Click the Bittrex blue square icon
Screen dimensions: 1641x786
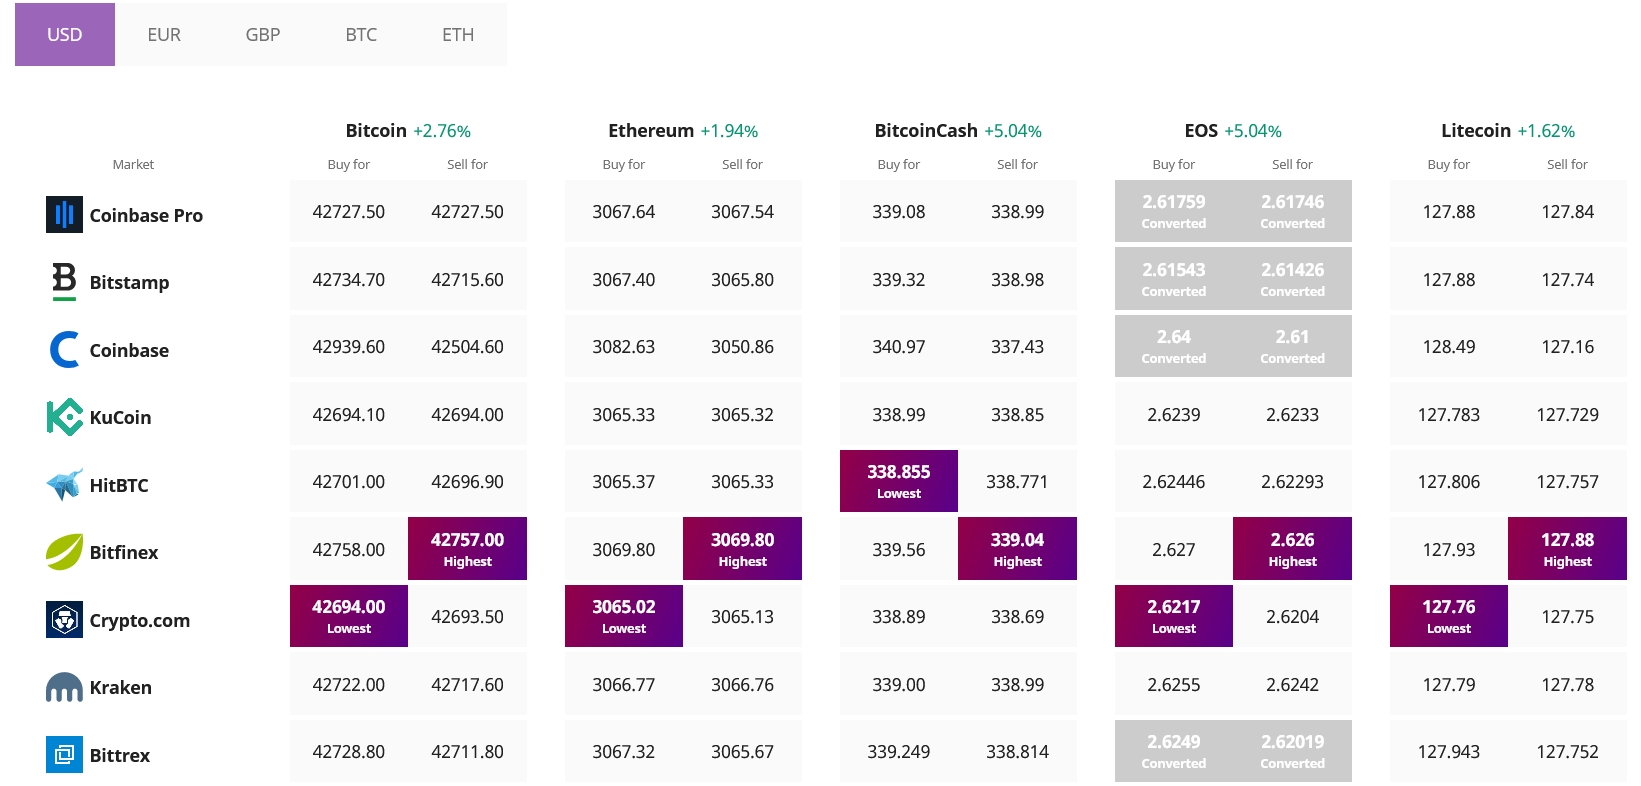point(64,754)
